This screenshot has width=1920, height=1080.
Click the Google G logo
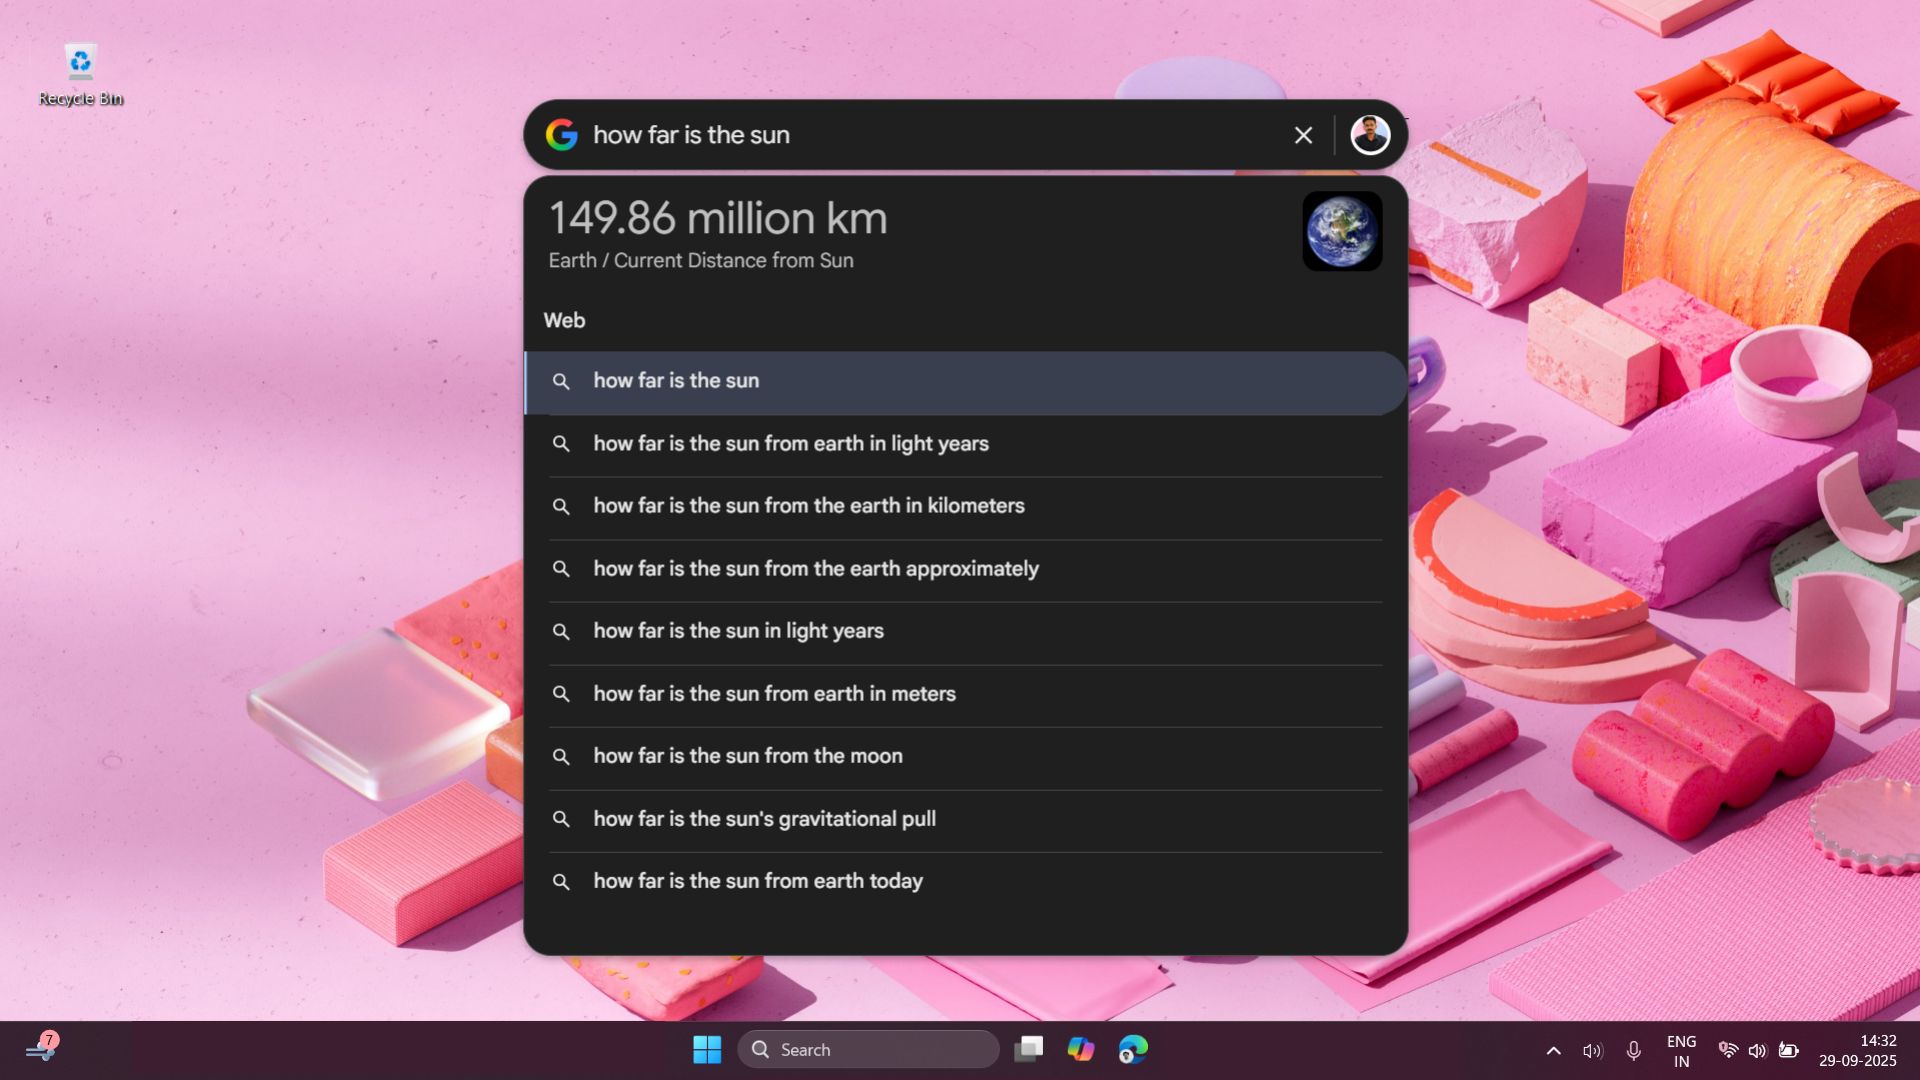point(563,134)
